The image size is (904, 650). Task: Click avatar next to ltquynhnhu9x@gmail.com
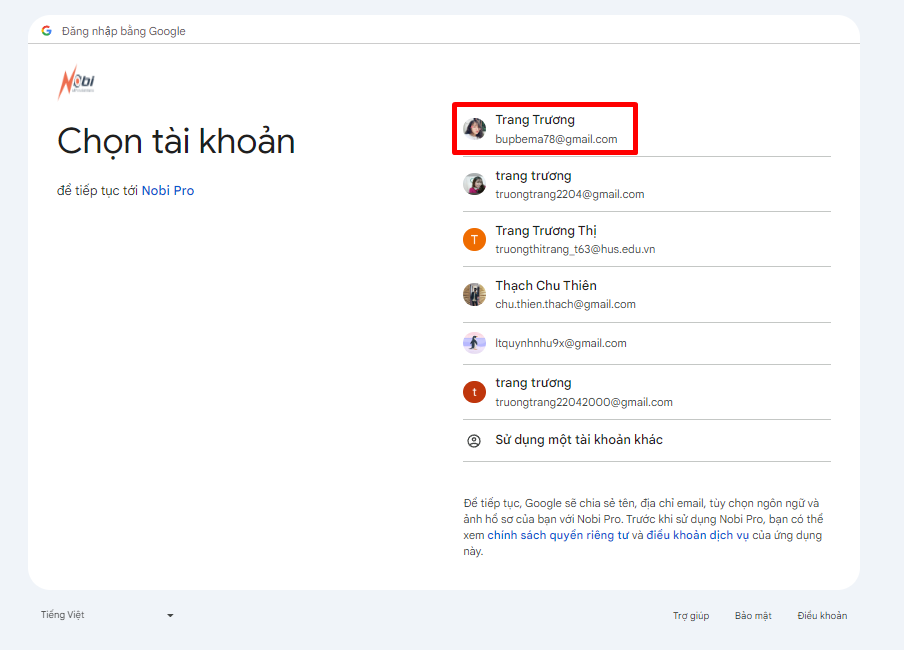[474, 343]
